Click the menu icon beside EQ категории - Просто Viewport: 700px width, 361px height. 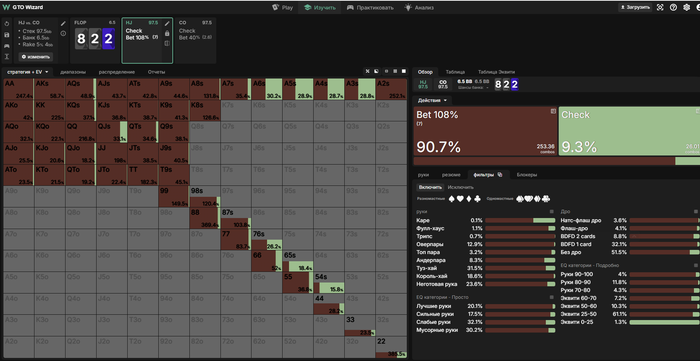552,297
